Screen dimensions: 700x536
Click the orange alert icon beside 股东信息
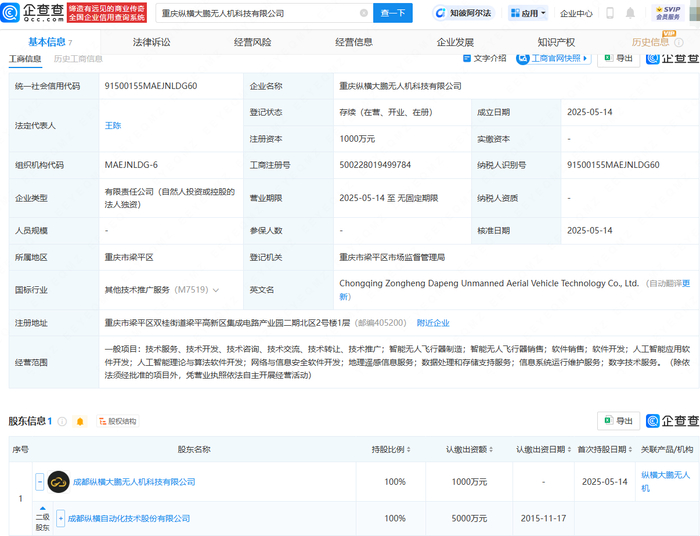click(x=80, y=421)
